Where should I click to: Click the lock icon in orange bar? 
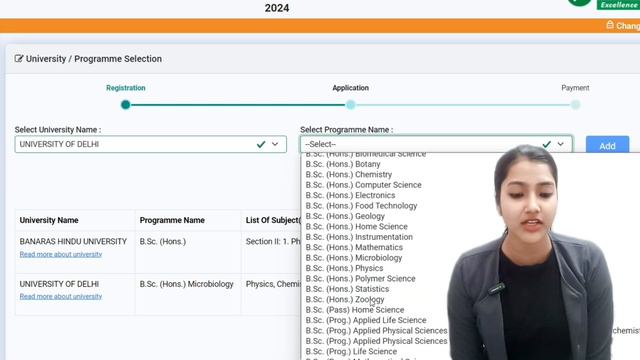[x=610, y=25]
